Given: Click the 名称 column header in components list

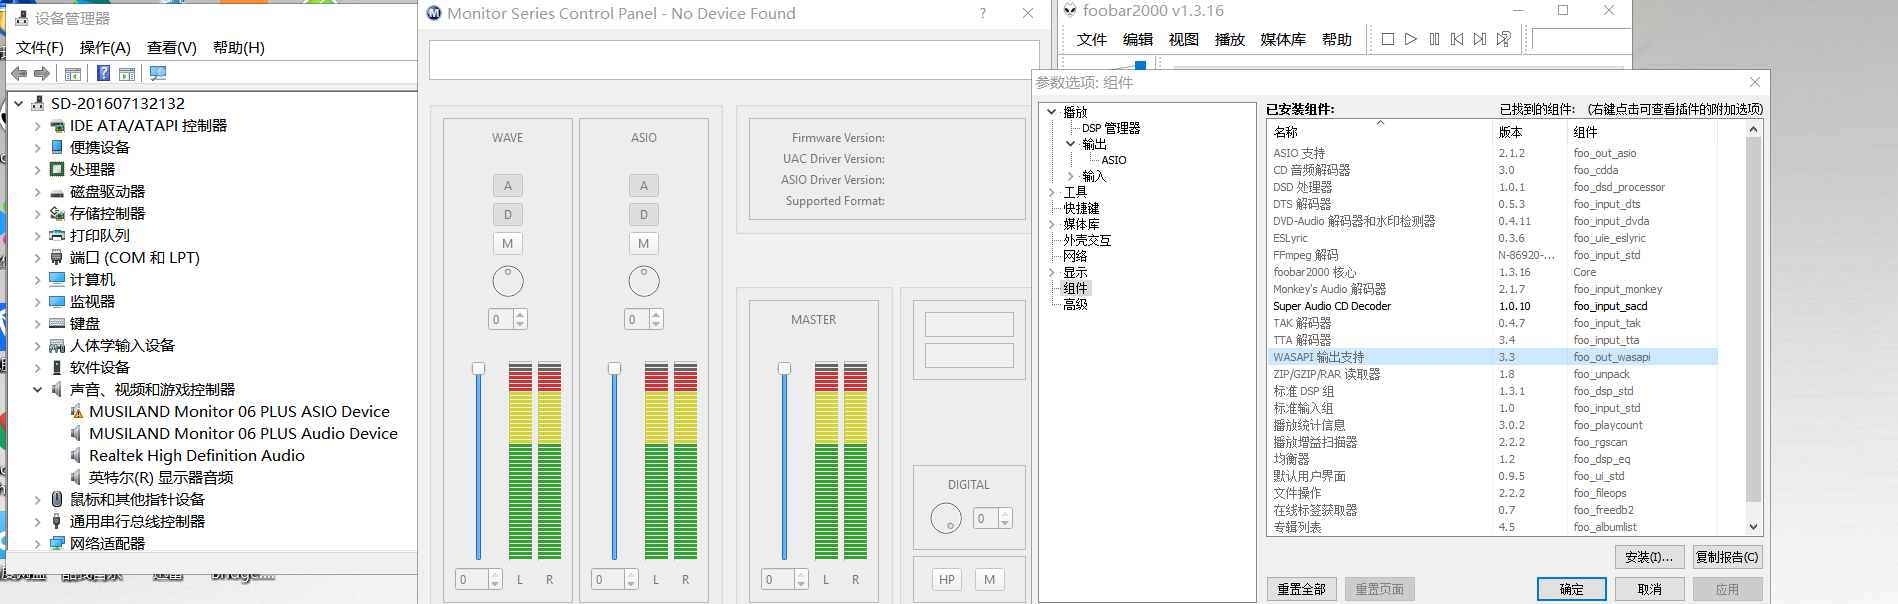Looking at the screenshot, I should pos(1380,132).
